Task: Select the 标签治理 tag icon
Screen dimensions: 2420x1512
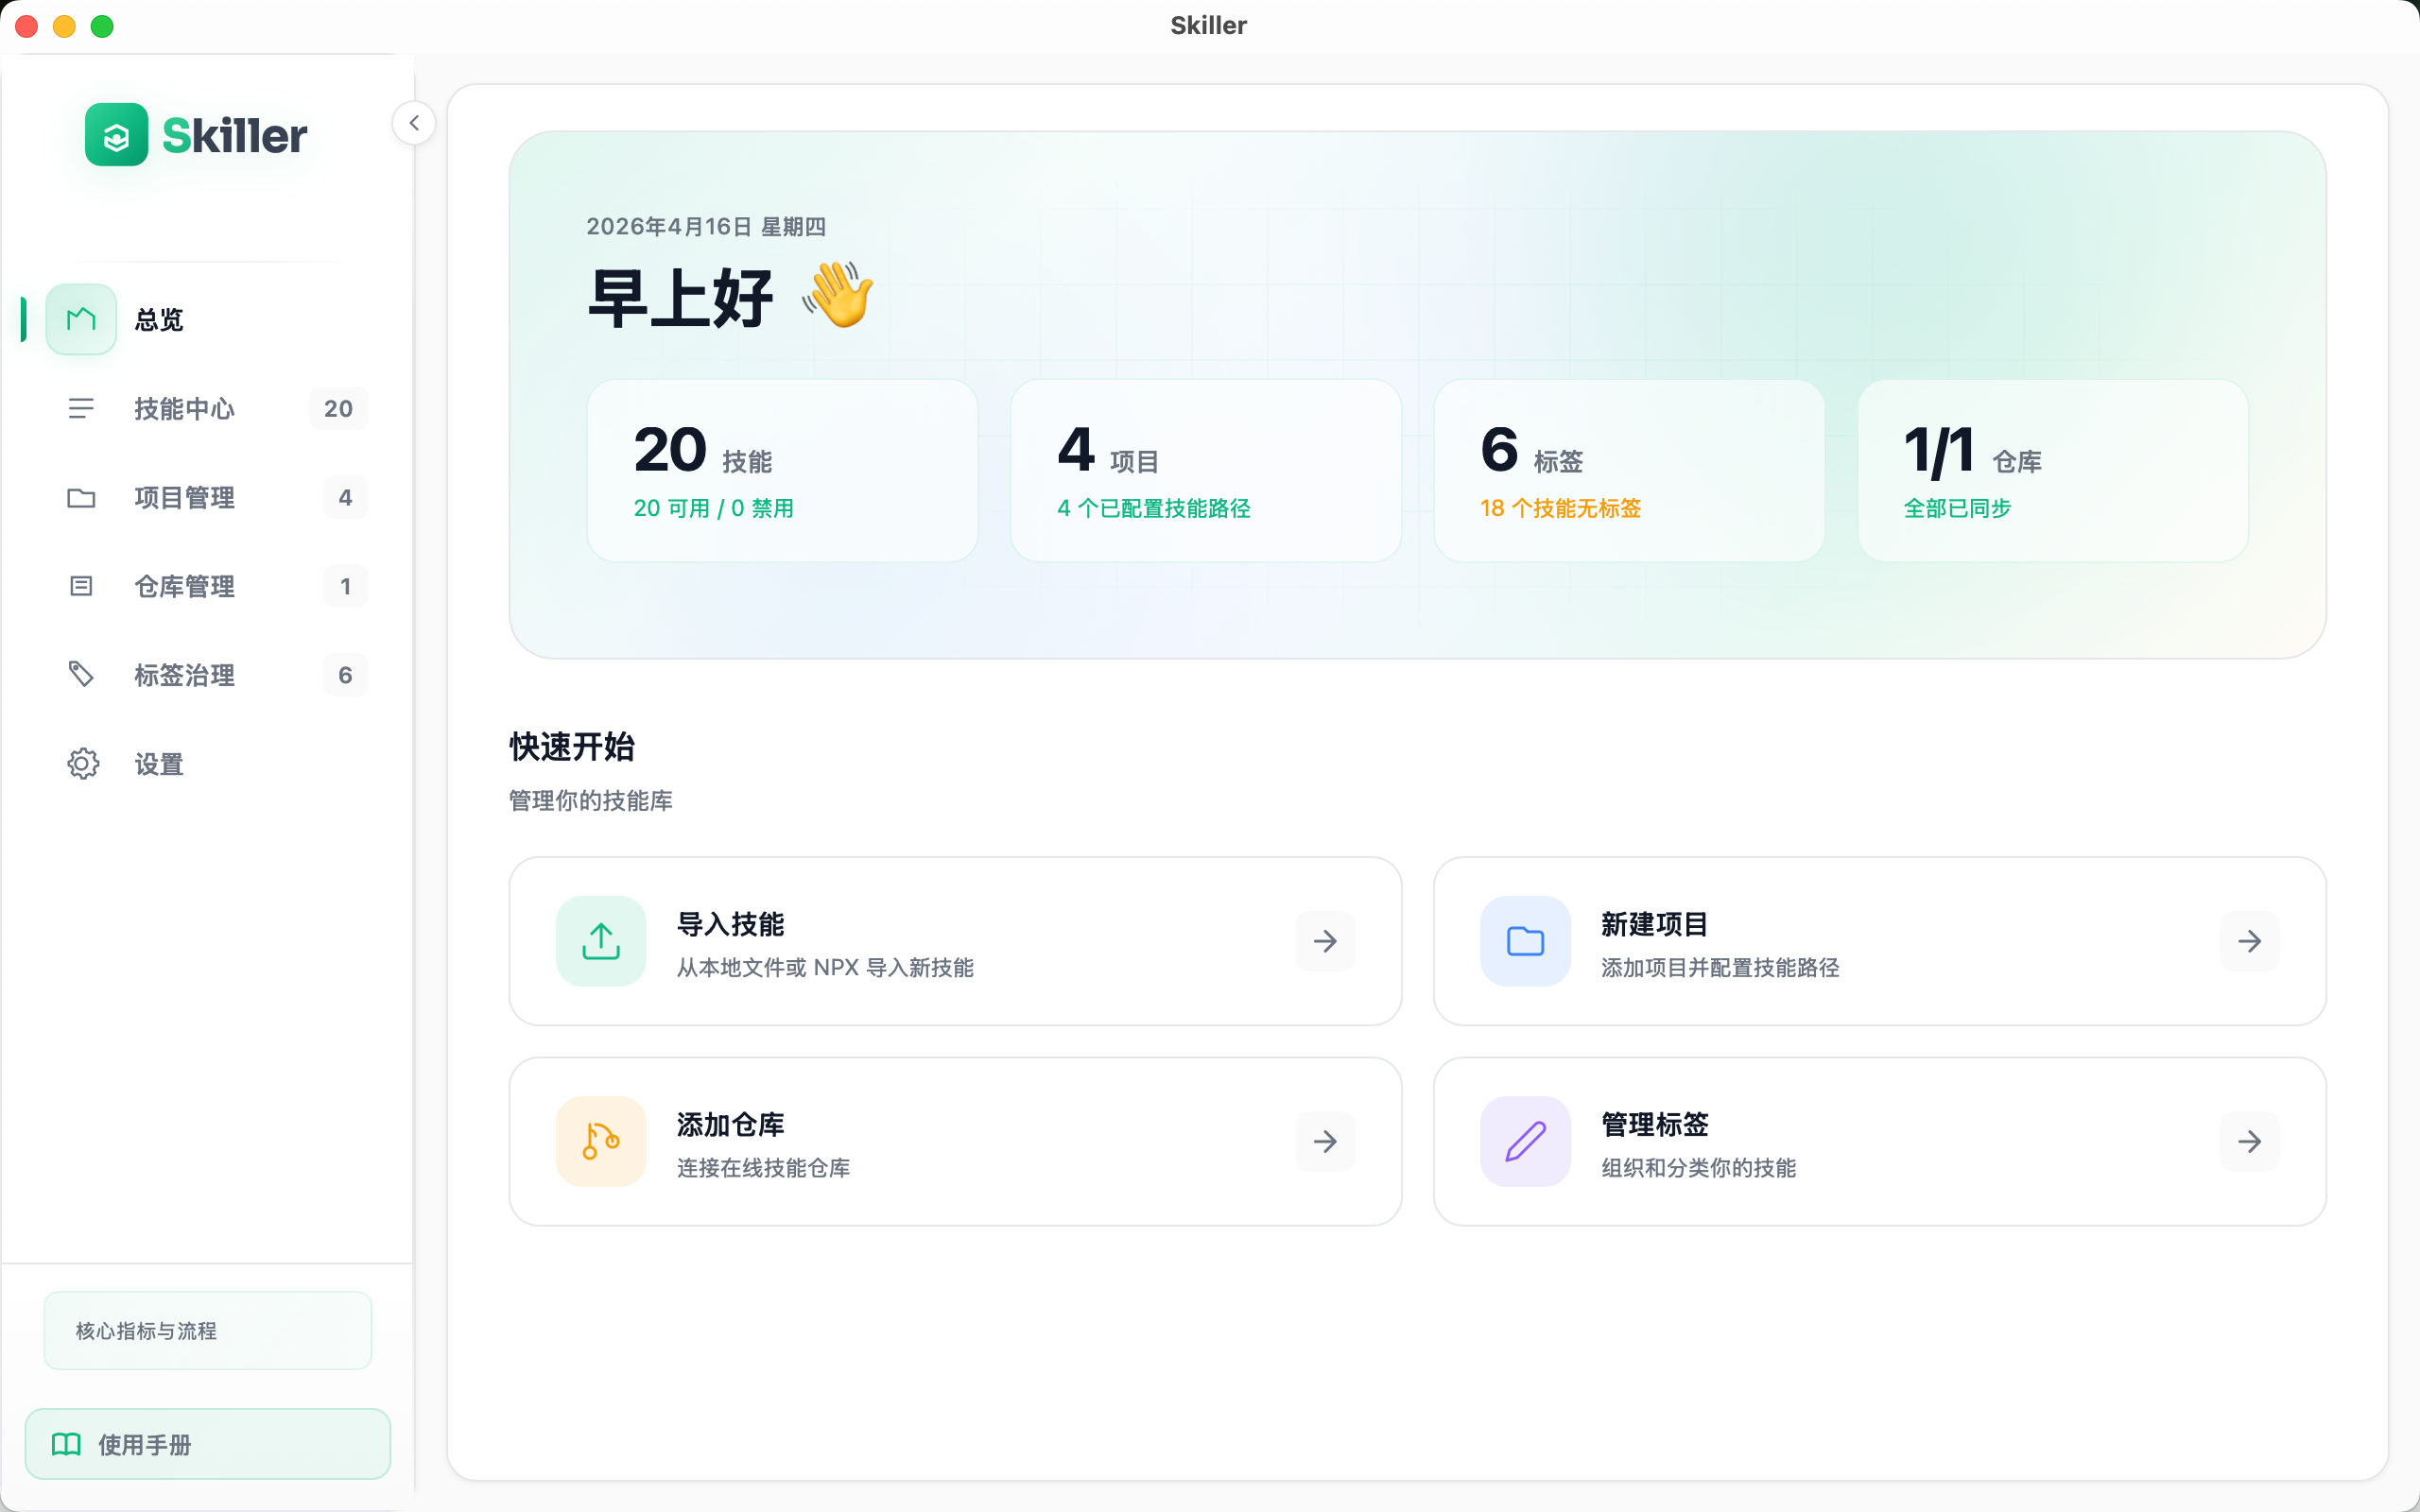Action: pos(81,674)
